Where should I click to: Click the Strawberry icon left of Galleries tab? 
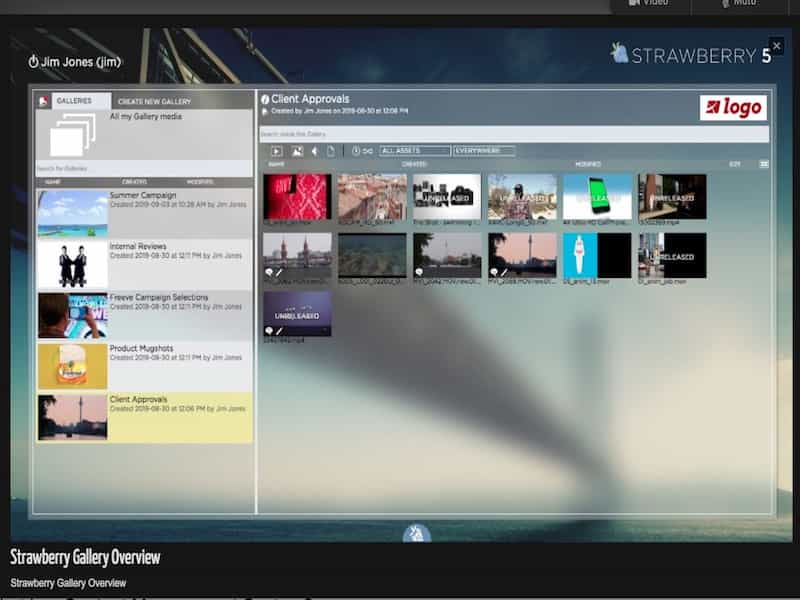(x=43, y=101)
